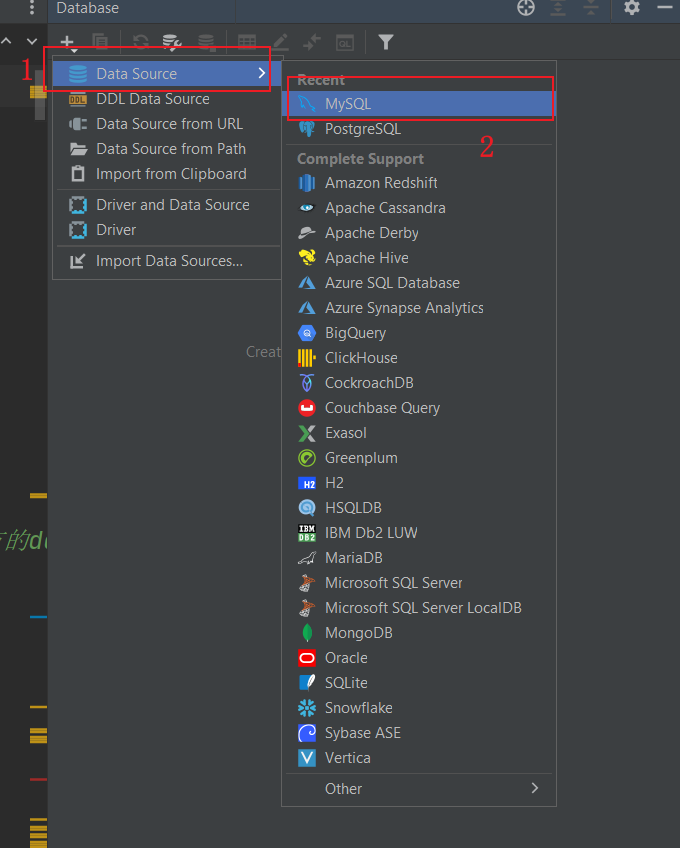This screenshot has width=680, height=848.
Task: Click the Database panel title tab
Action: (x=88, y=8)
